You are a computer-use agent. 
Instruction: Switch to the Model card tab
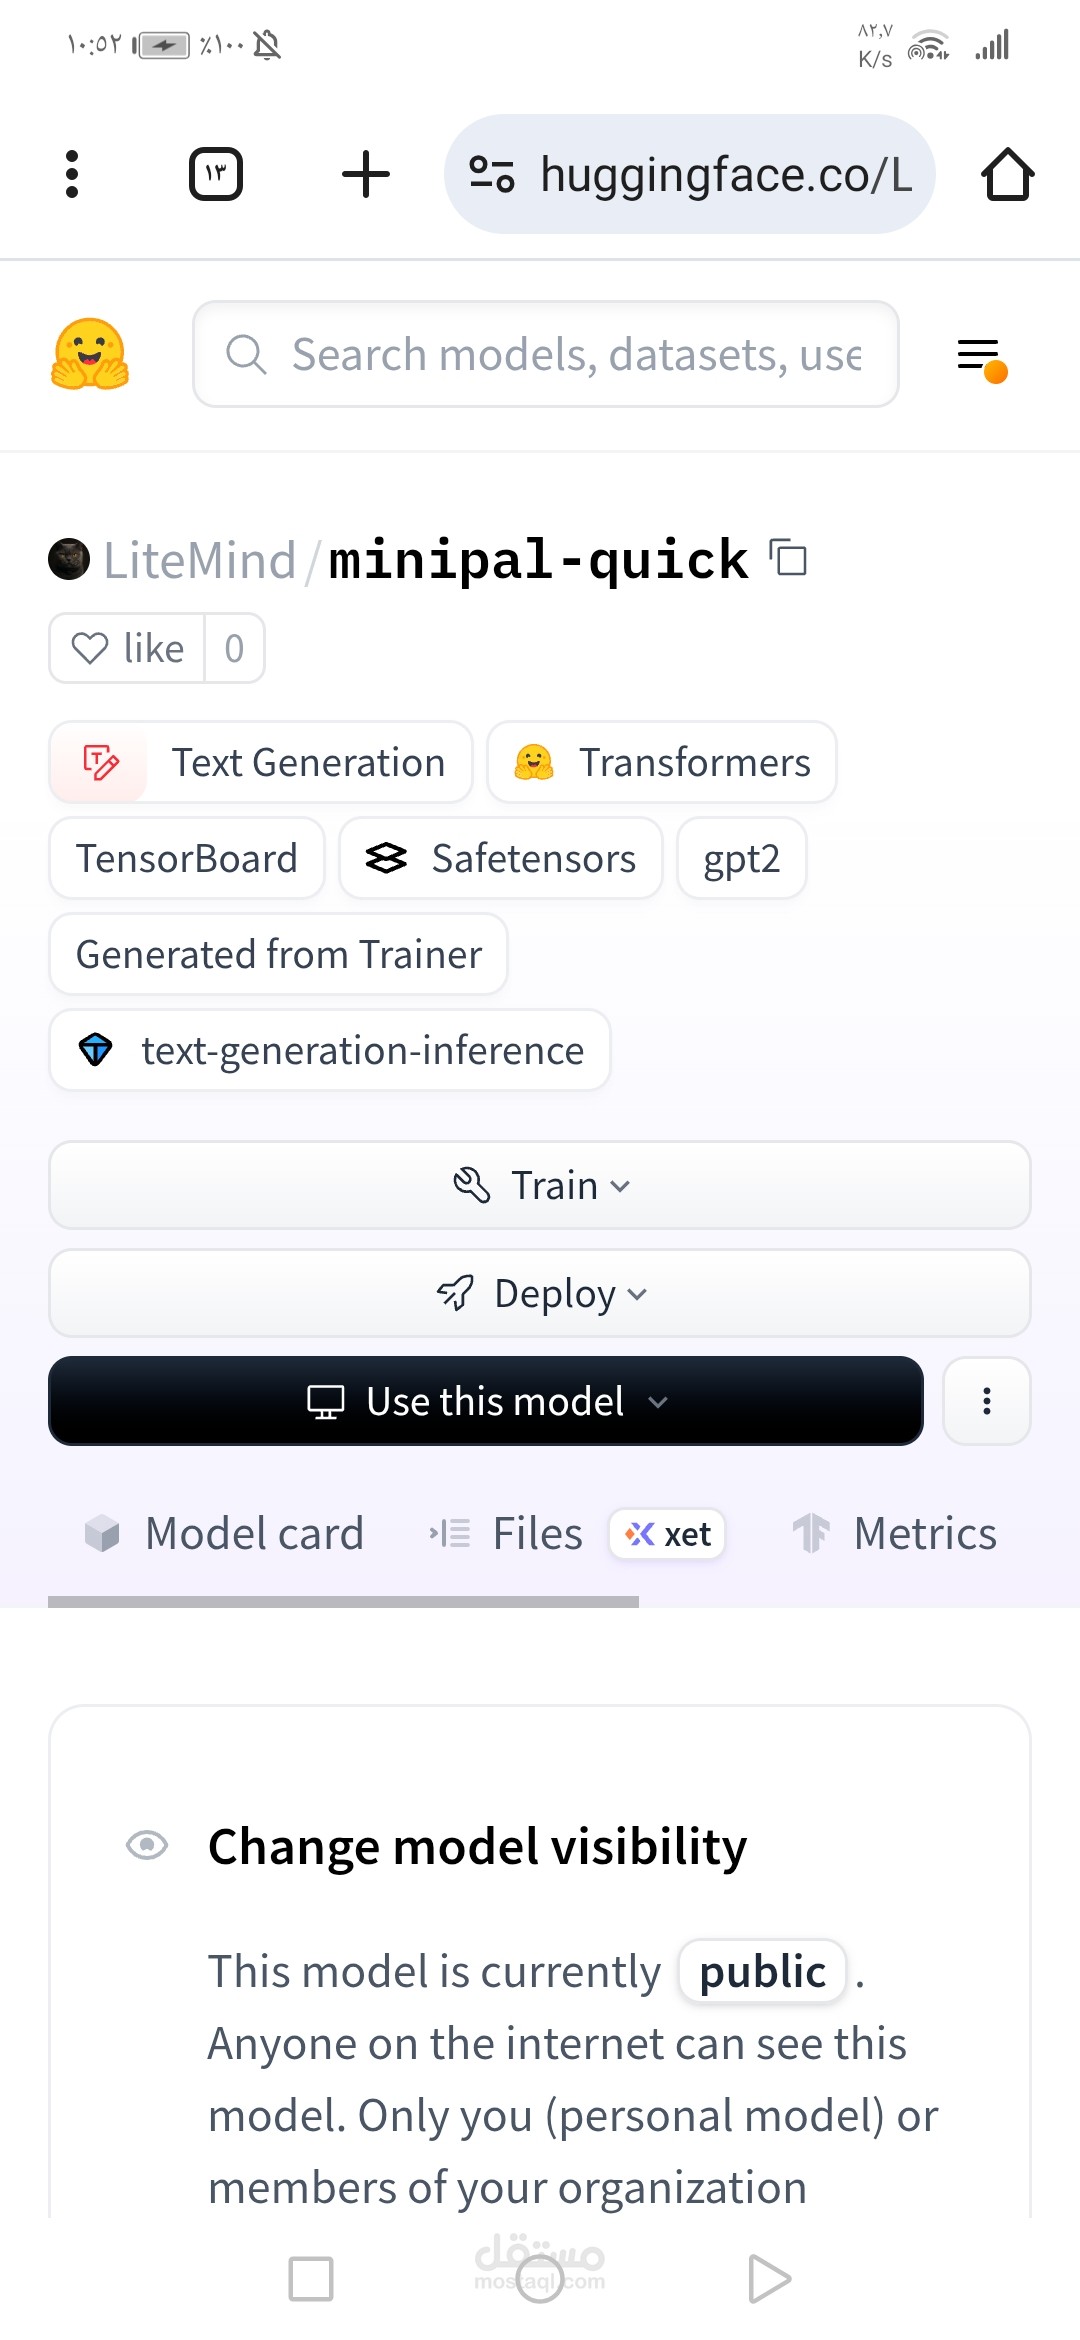pos(225,1533)
